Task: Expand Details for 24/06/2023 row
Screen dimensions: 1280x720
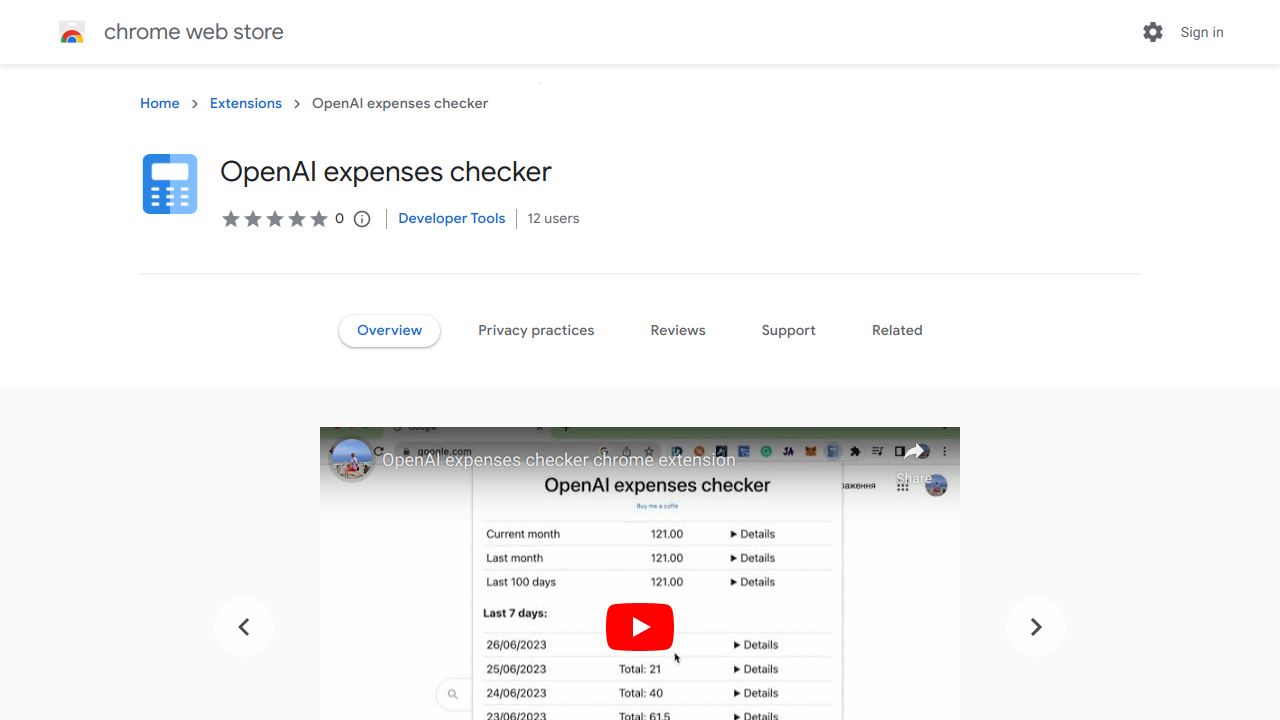Action: pyautogui.click(x=756, y=693)
